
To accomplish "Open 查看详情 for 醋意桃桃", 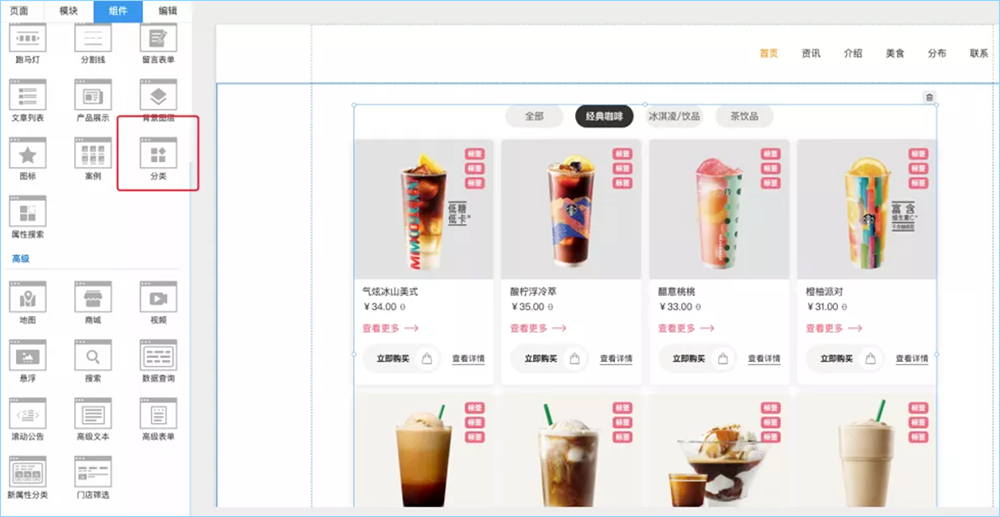I will (764, 359).
